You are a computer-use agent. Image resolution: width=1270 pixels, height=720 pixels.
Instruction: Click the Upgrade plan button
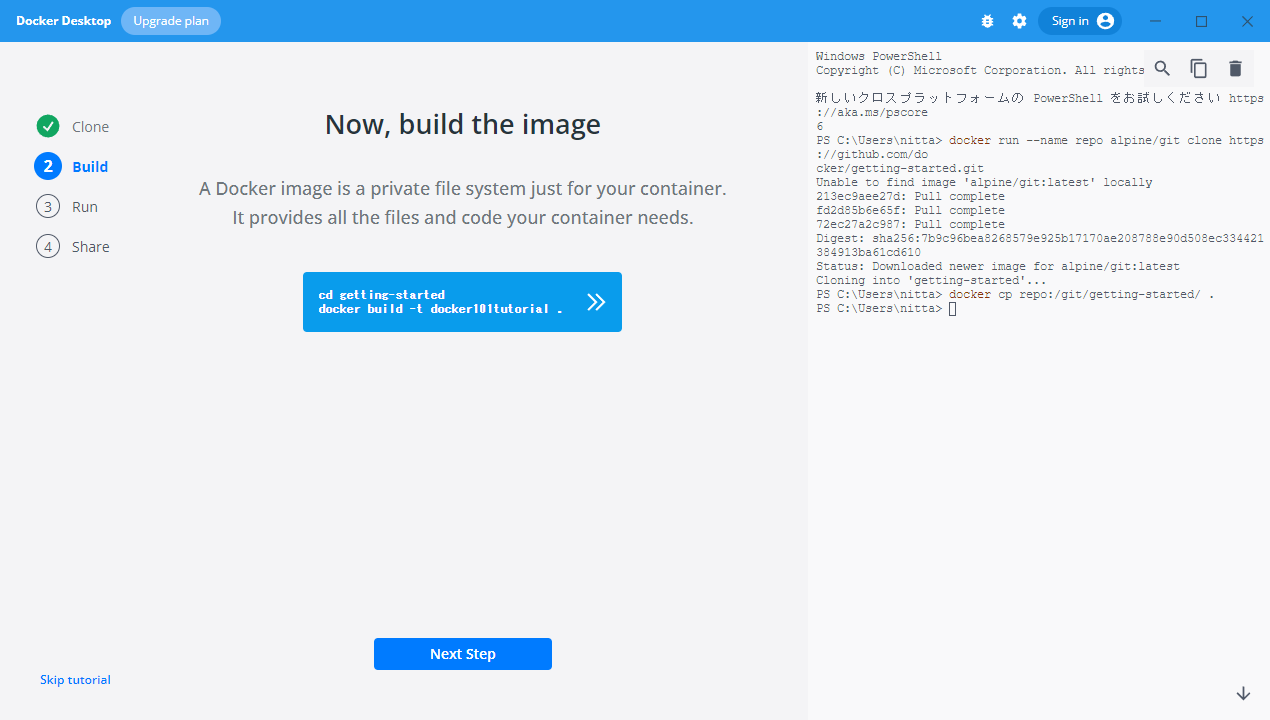point(171,21)
